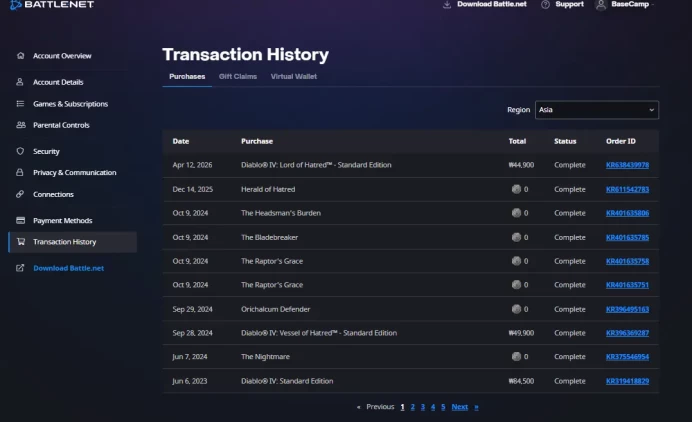This screenshot has height=422, width=692.
Task: Click the Jun 7, 2024 date cell
Action: click(190, 356)
